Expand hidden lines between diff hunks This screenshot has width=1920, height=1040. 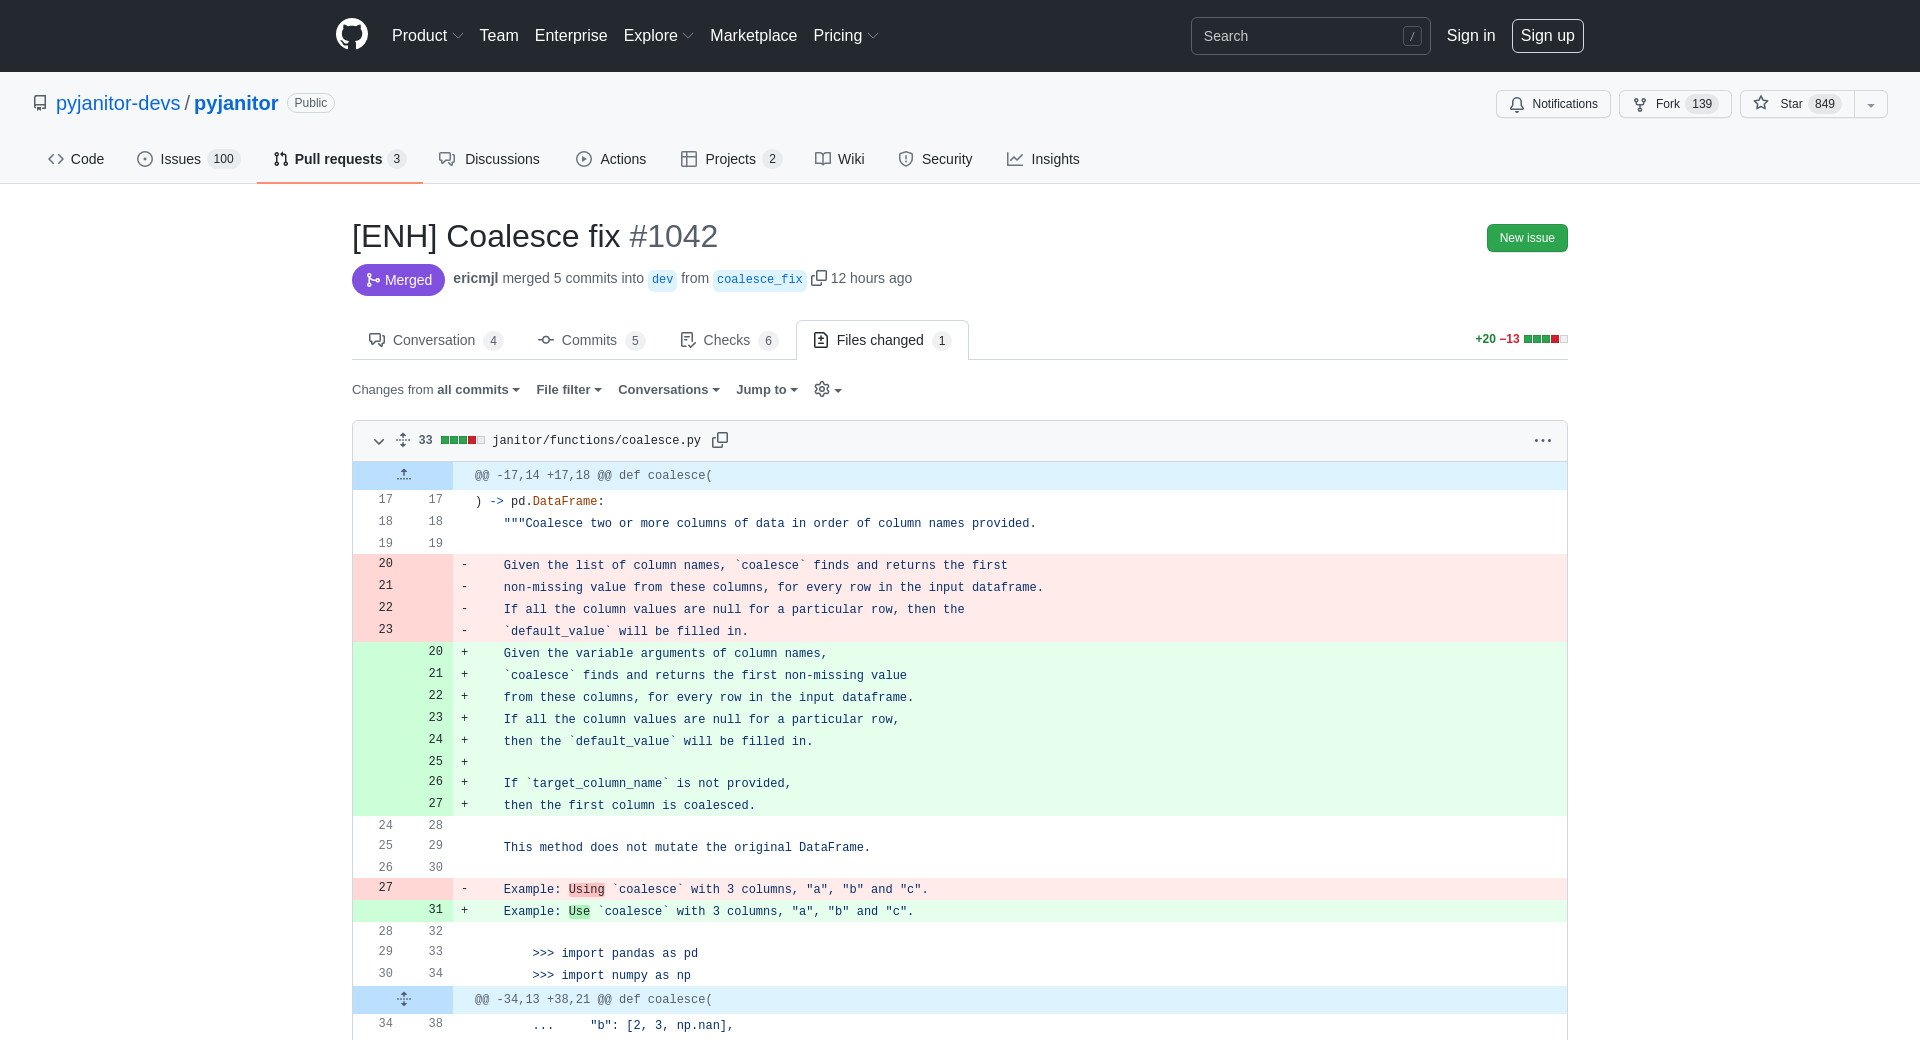(403, 999)
